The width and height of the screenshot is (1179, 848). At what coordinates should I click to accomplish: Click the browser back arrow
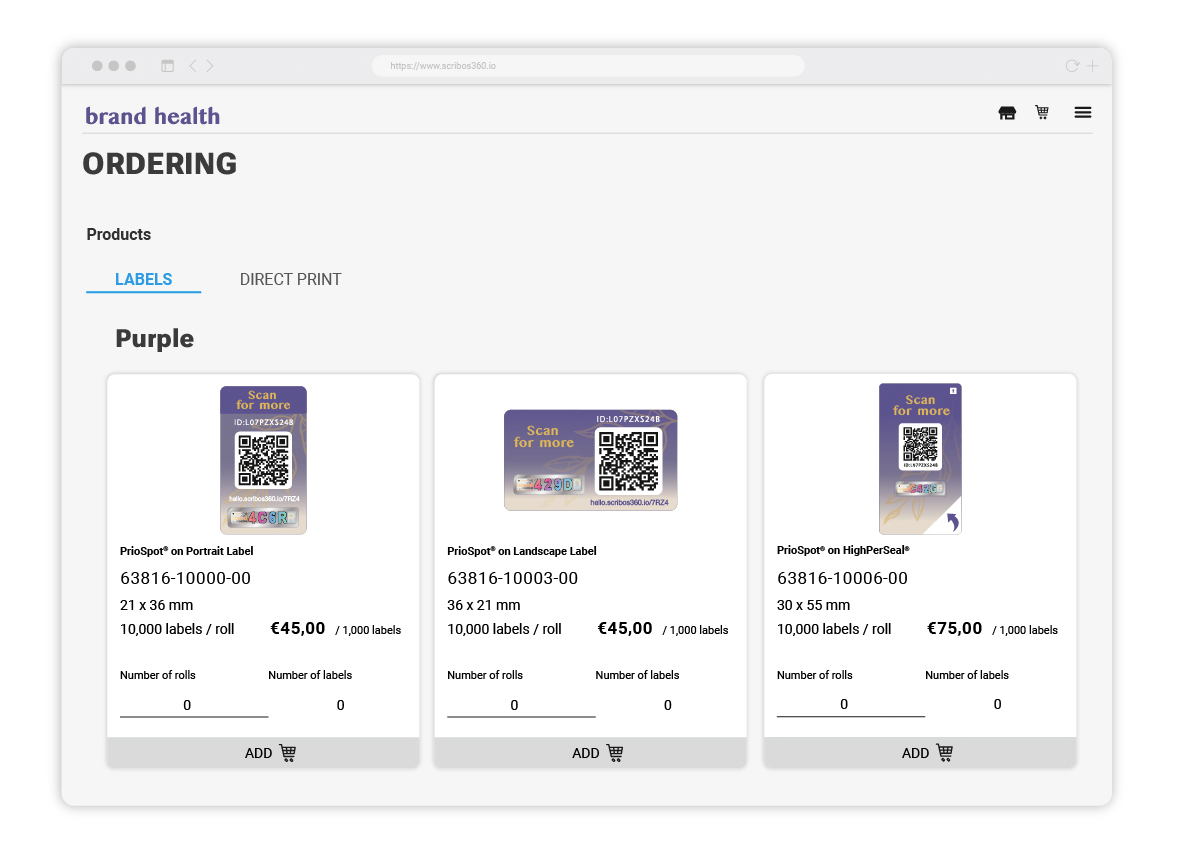coord(193,66)
